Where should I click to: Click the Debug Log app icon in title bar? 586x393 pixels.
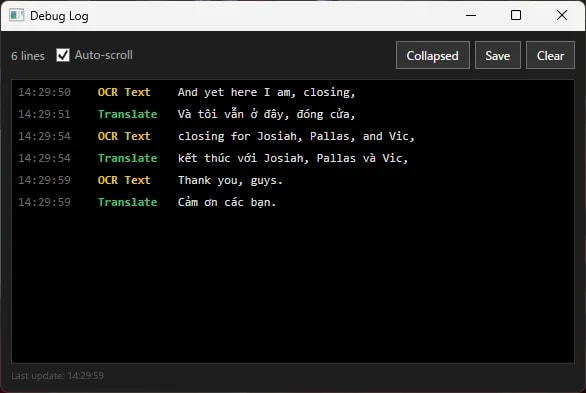coord(16,15)
